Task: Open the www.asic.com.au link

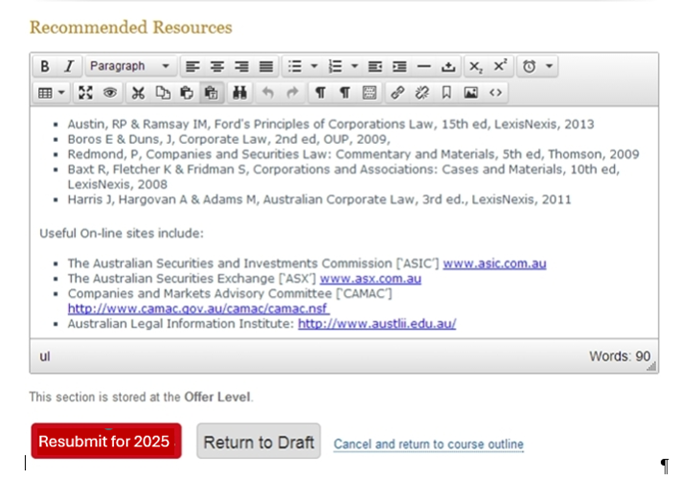Action: coord(494,263)
